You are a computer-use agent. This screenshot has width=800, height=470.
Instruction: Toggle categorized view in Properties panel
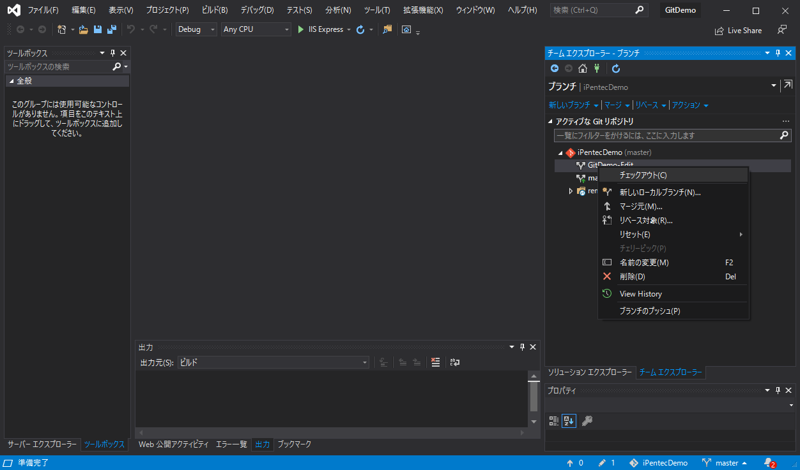point(554,421)
